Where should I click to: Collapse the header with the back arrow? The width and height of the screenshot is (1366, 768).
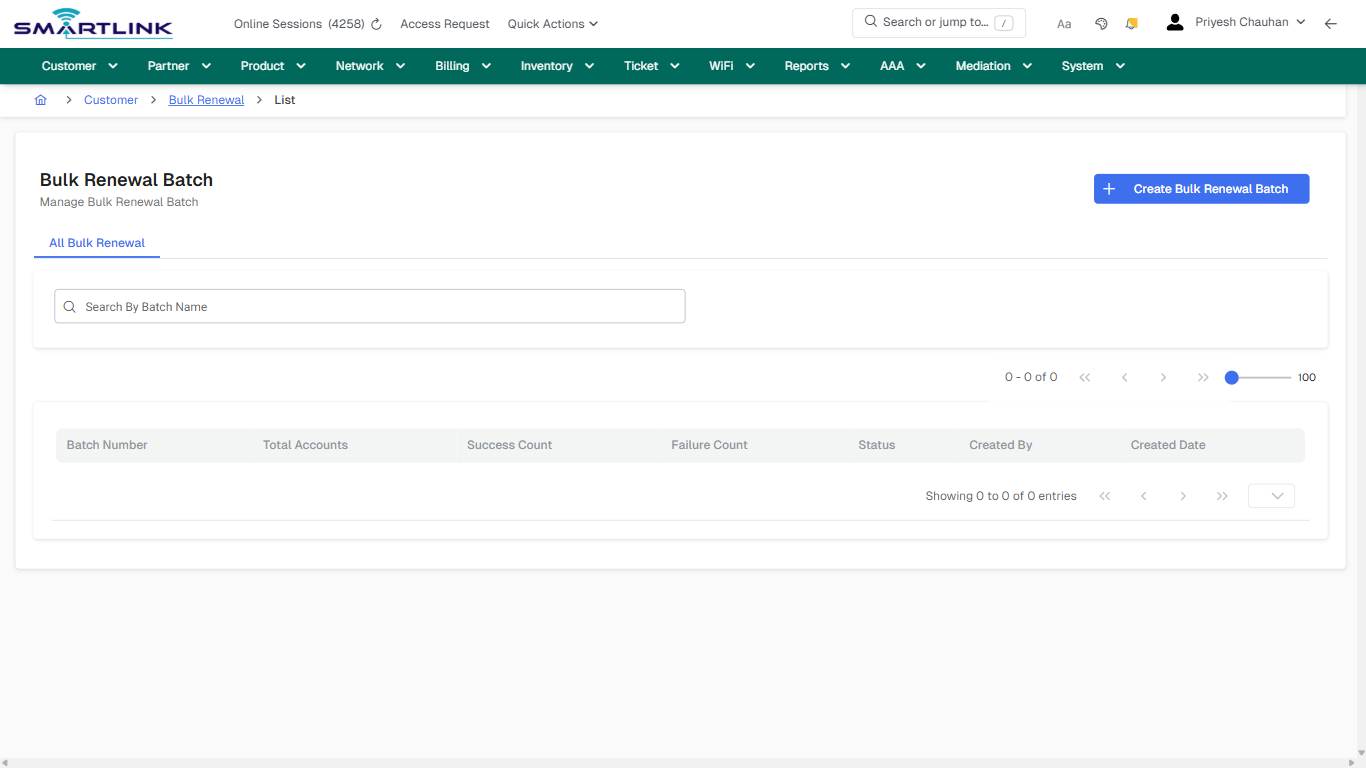(x=1331, y=23)
